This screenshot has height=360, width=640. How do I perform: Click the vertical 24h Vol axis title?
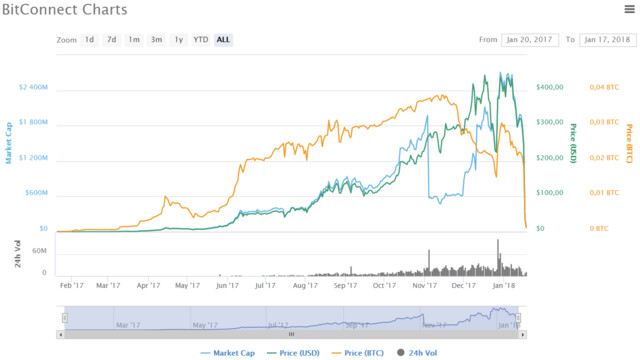[18, 254]
